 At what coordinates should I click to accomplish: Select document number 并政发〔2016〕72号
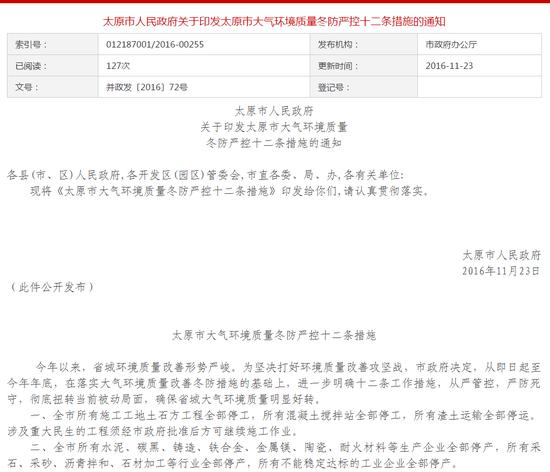pyautogui.click(x=147, y=87)
